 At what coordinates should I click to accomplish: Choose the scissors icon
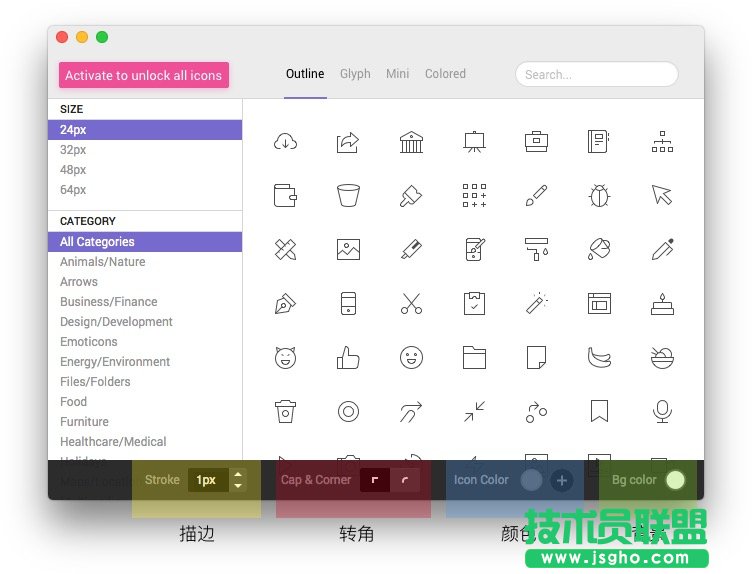pos(411,303)
